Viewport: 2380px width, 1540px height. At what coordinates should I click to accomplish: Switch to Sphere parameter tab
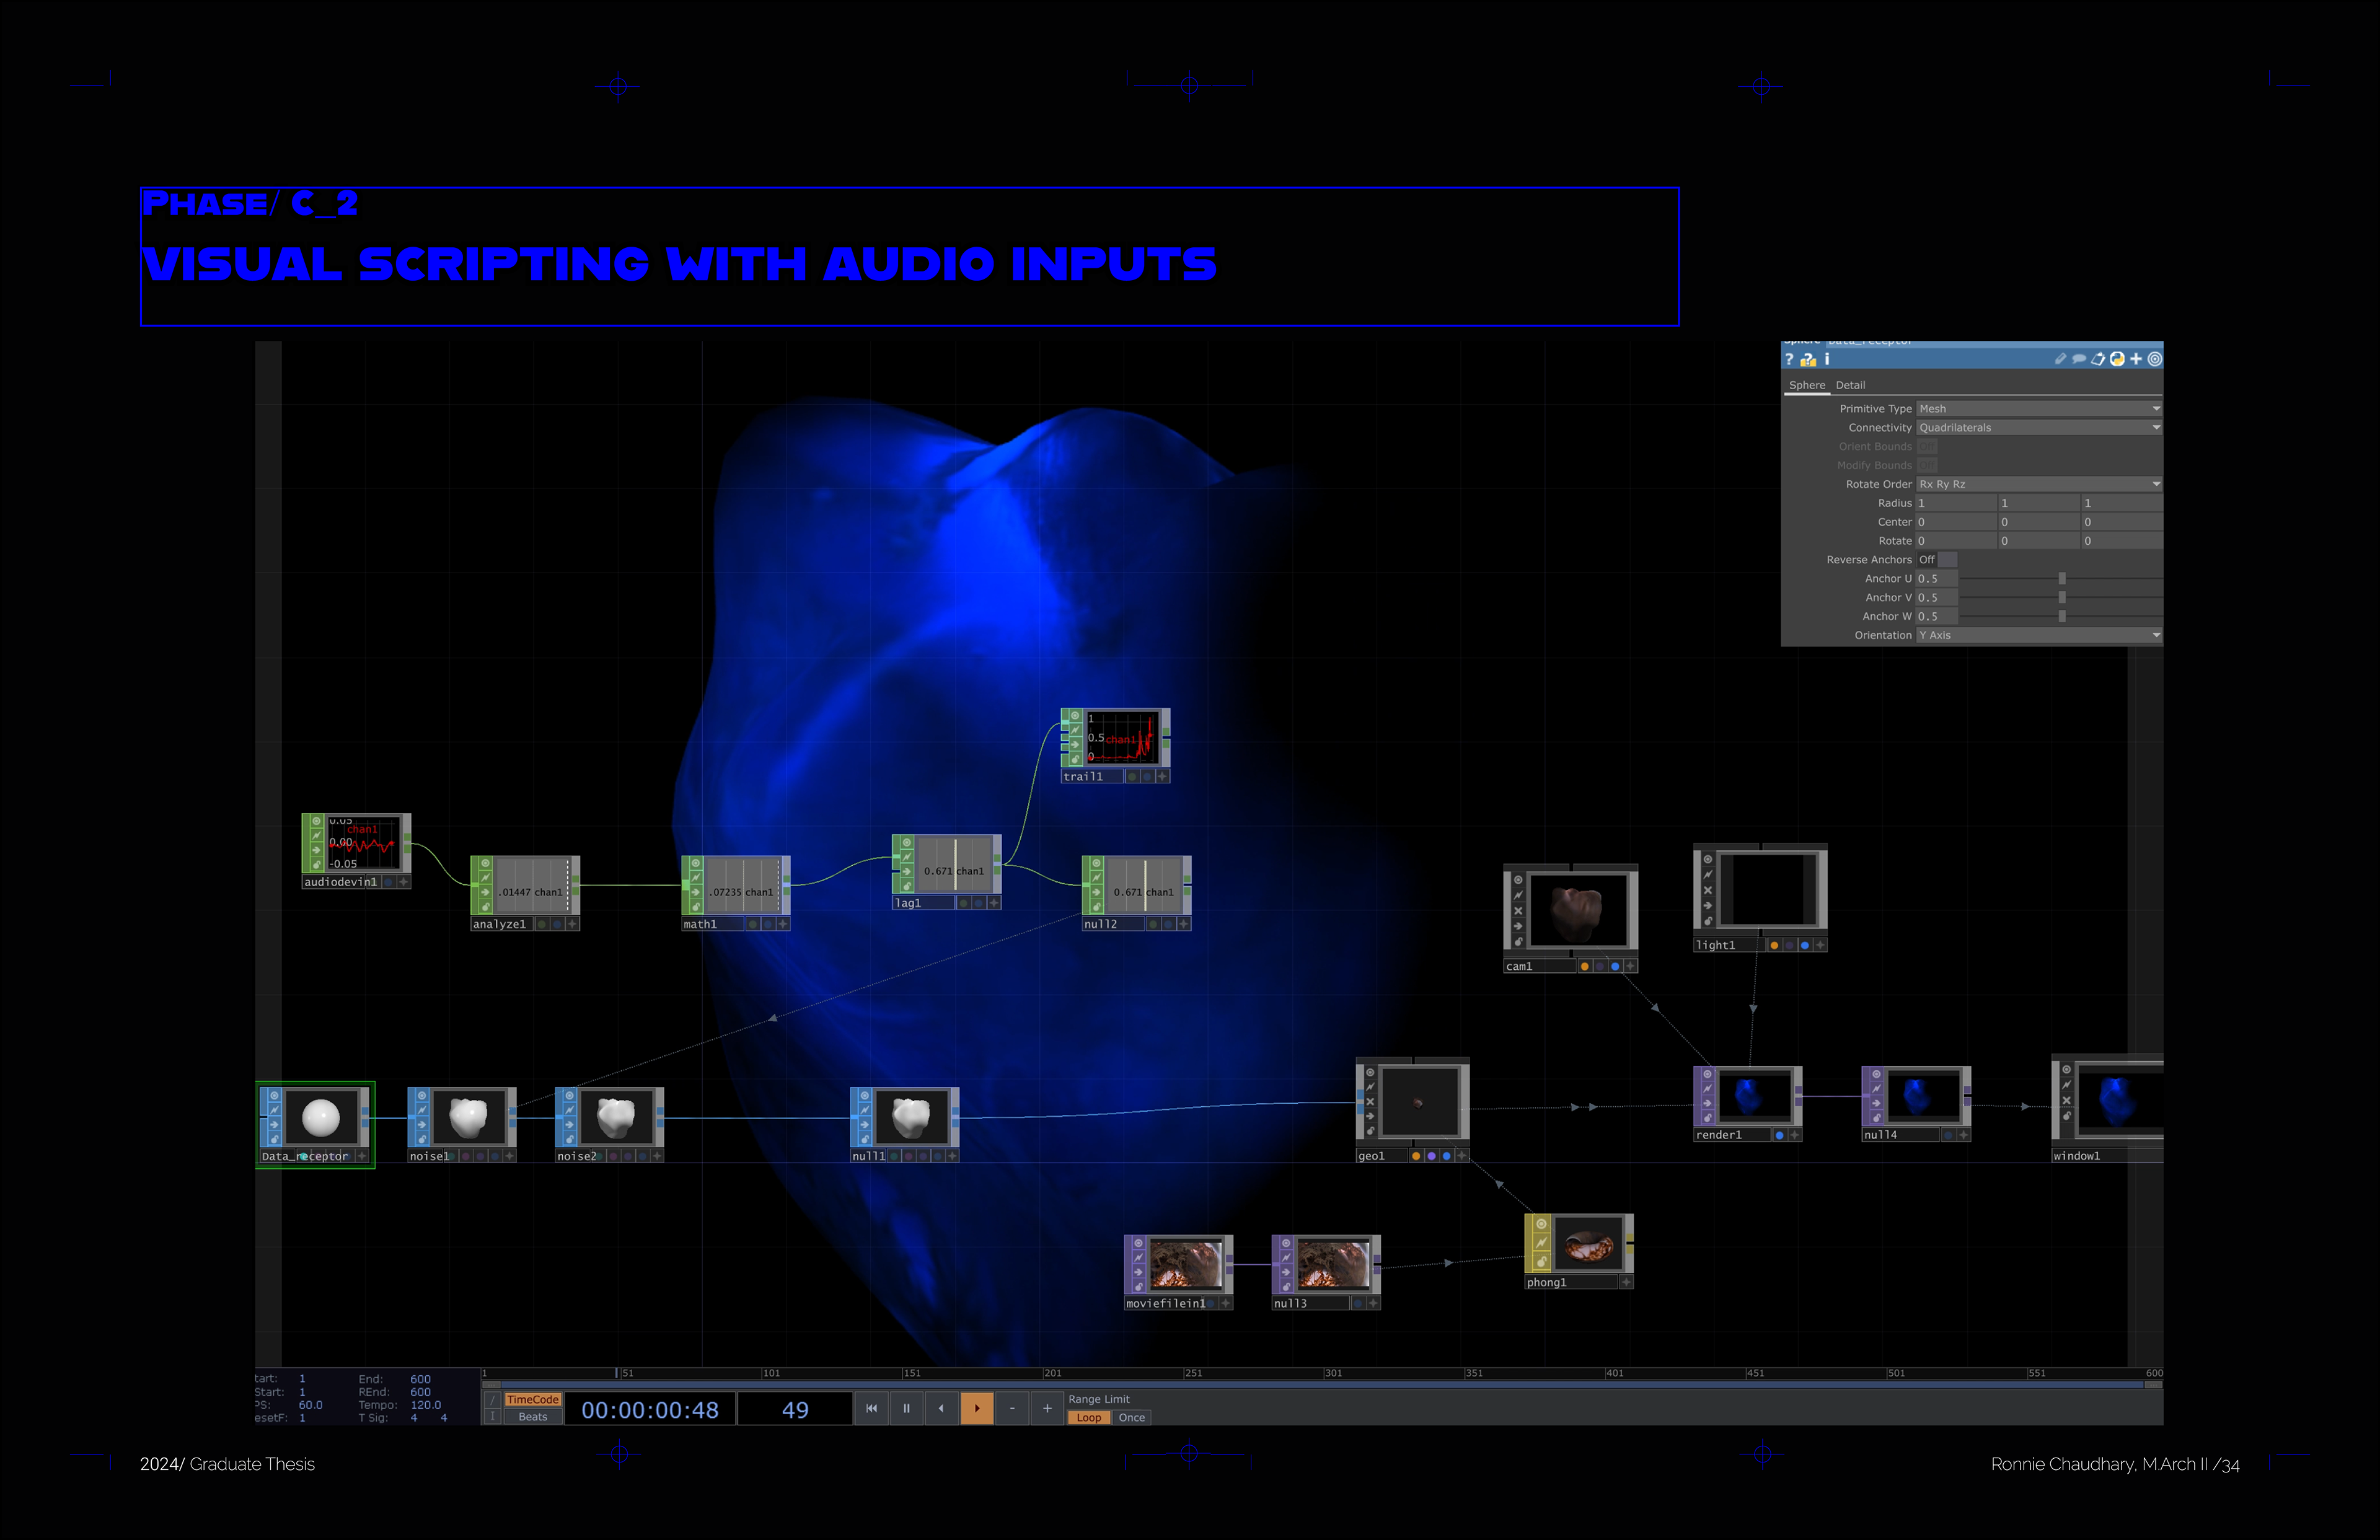[1807, 385]
